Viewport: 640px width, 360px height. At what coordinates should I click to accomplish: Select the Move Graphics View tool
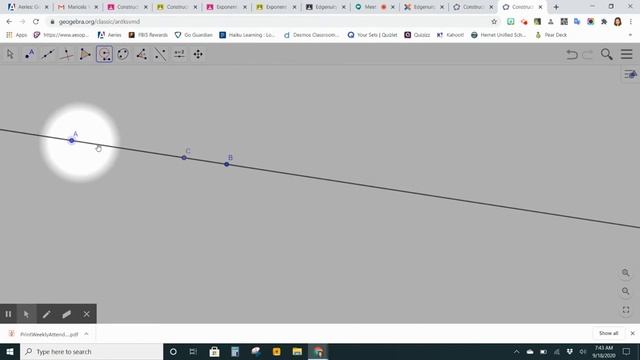coord(198,54)
